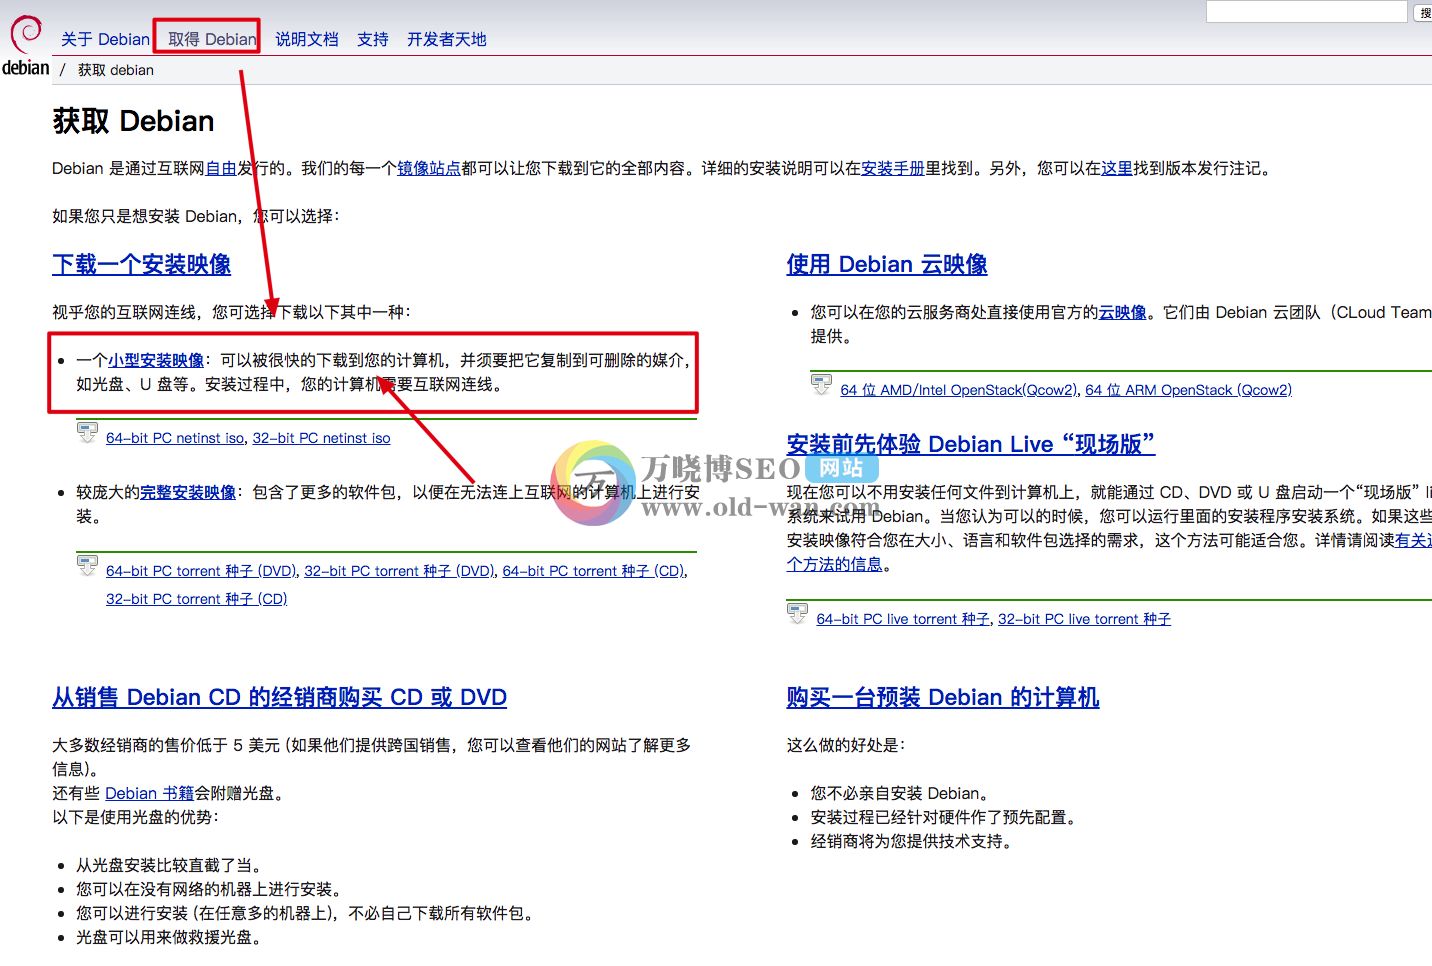Screen dimensions: 1432x966
Task: Open the 关于 Debian menu
Action: coord(105,39)
